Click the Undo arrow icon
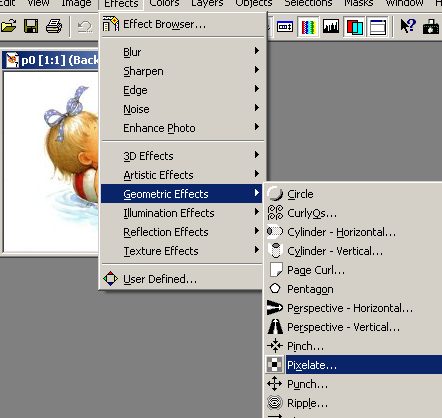442x418 pixels. click(x=85, y=26)
